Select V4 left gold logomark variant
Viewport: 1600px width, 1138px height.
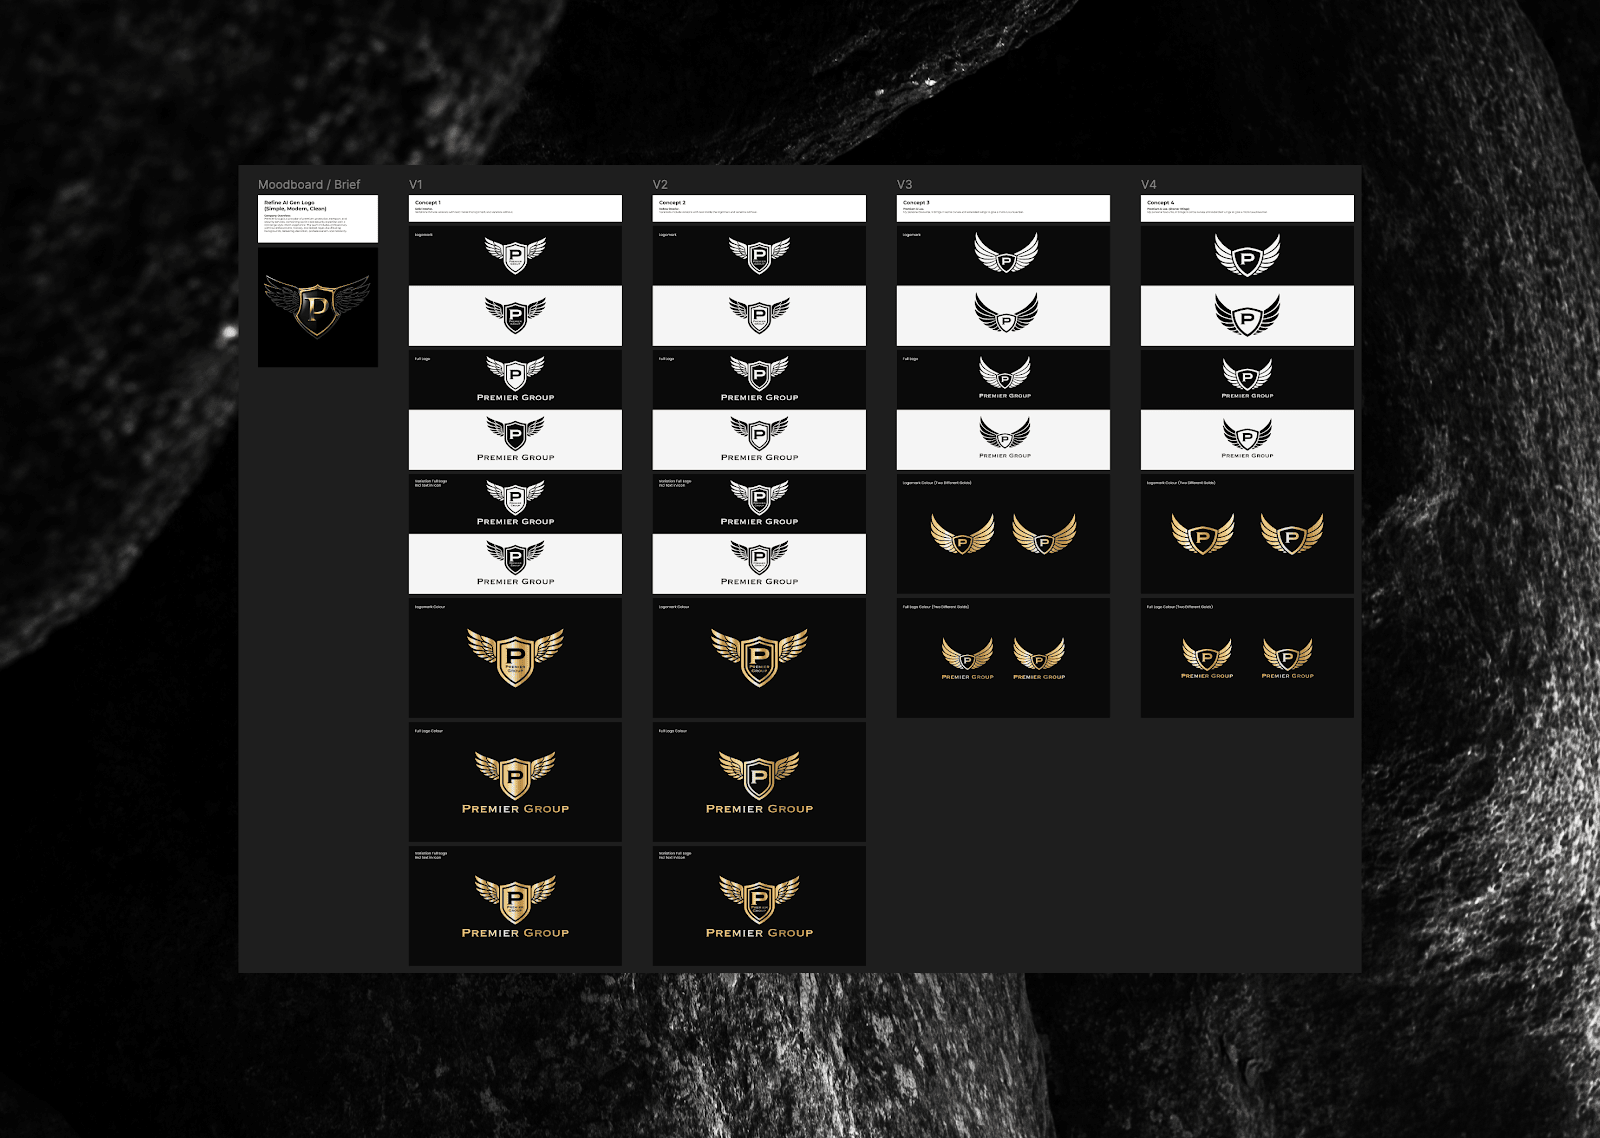click(1203, 534)
